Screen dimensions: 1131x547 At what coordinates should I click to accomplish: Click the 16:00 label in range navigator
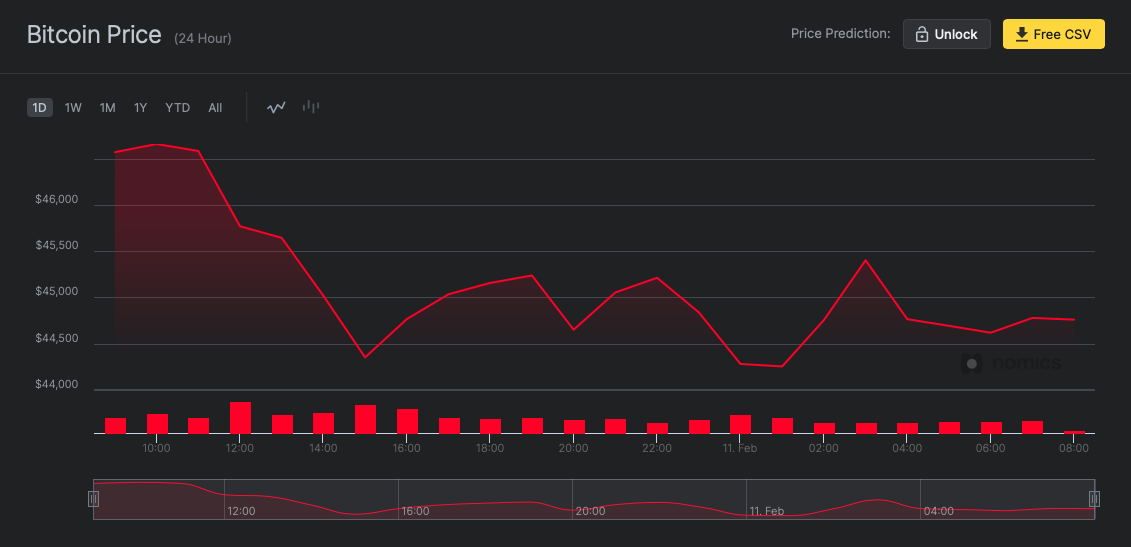[415, 511]
